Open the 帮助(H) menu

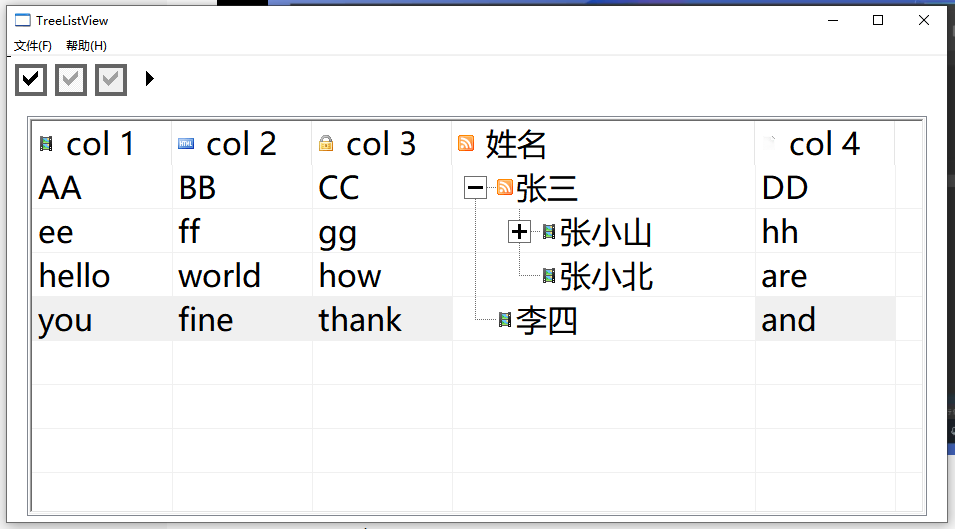point(86,46)
